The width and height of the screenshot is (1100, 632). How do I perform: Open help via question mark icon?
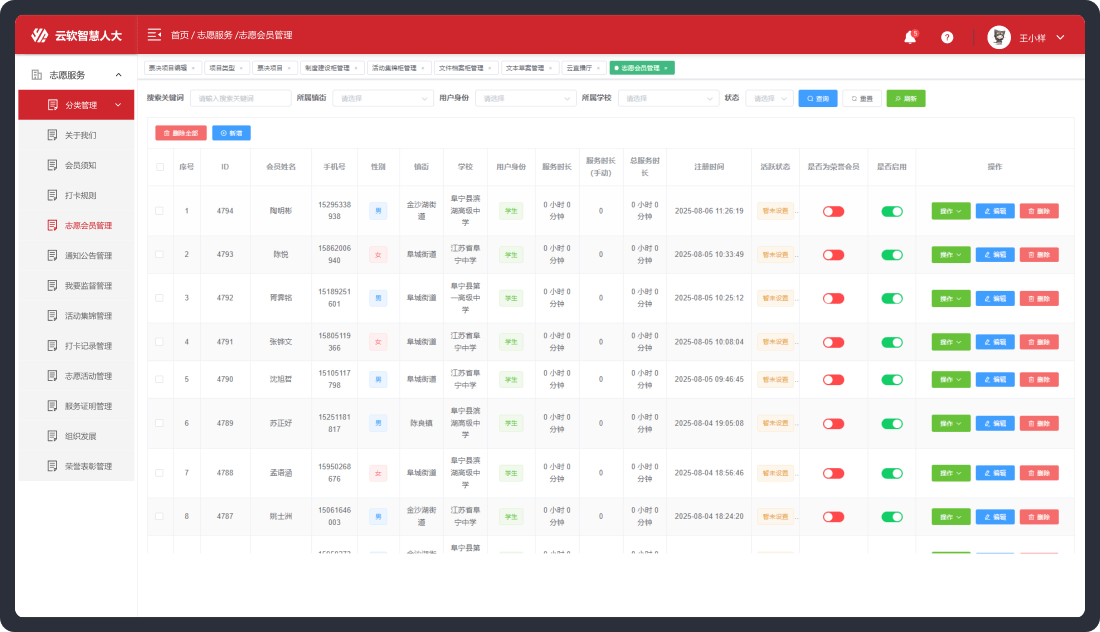point(947,37)
